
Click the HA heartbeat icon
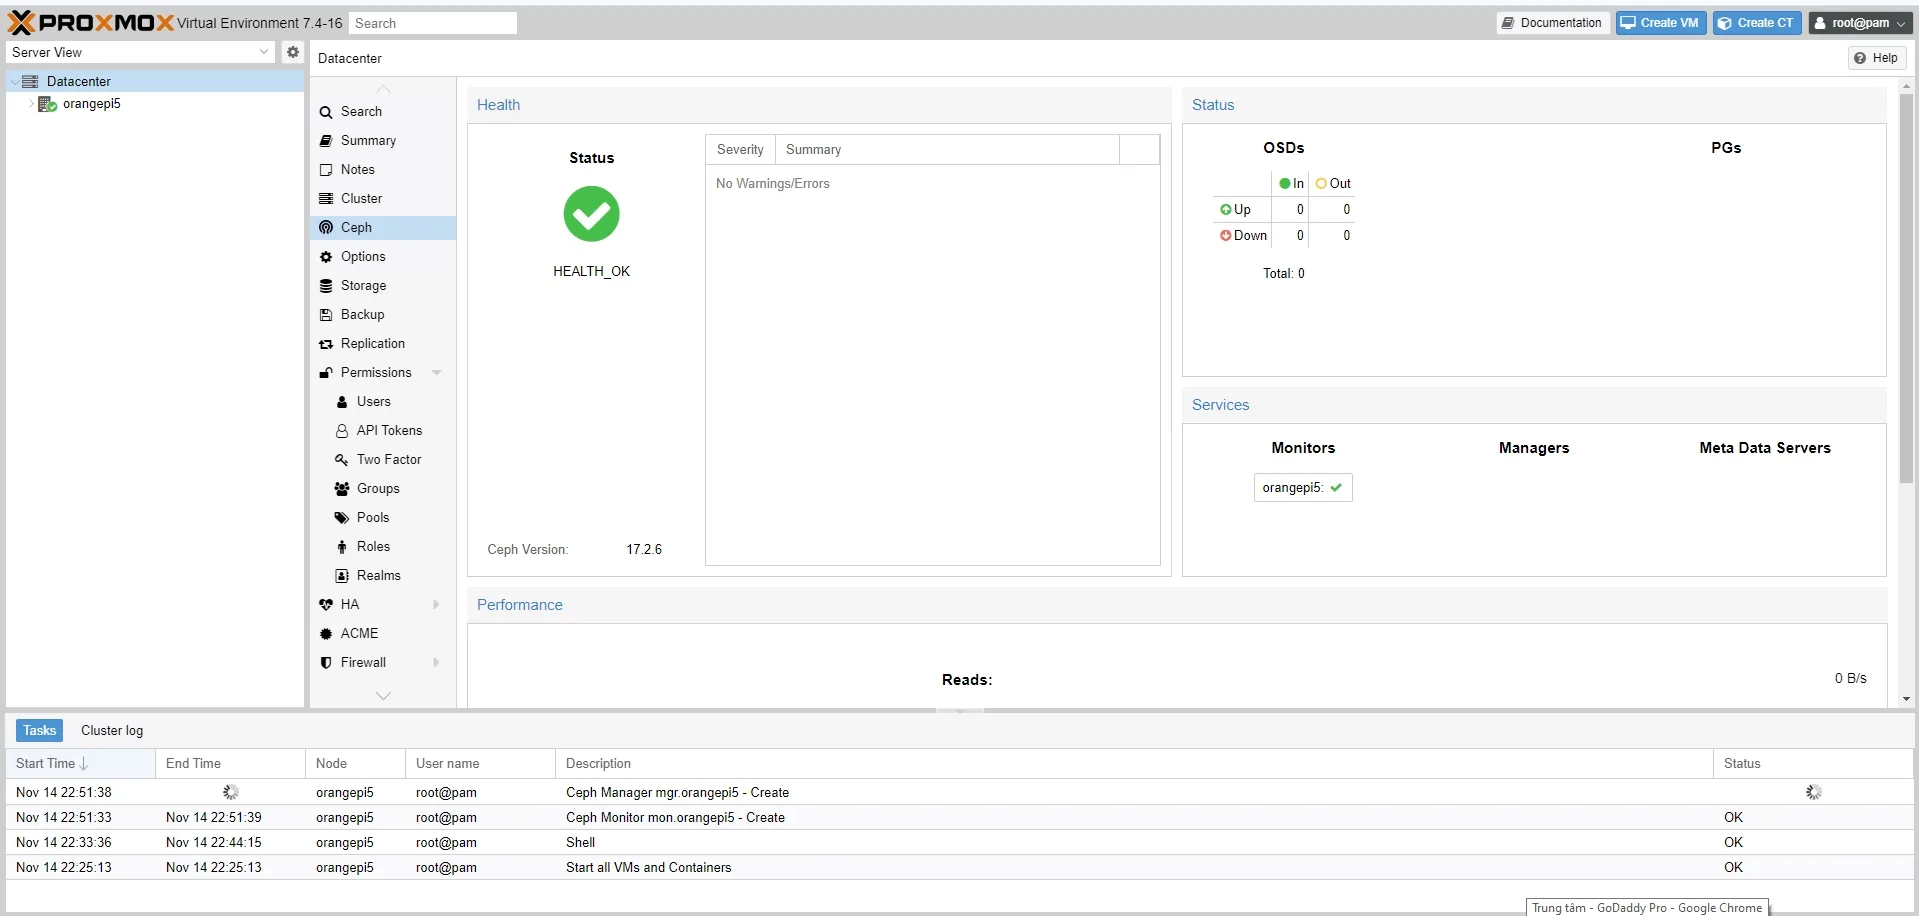326,605
